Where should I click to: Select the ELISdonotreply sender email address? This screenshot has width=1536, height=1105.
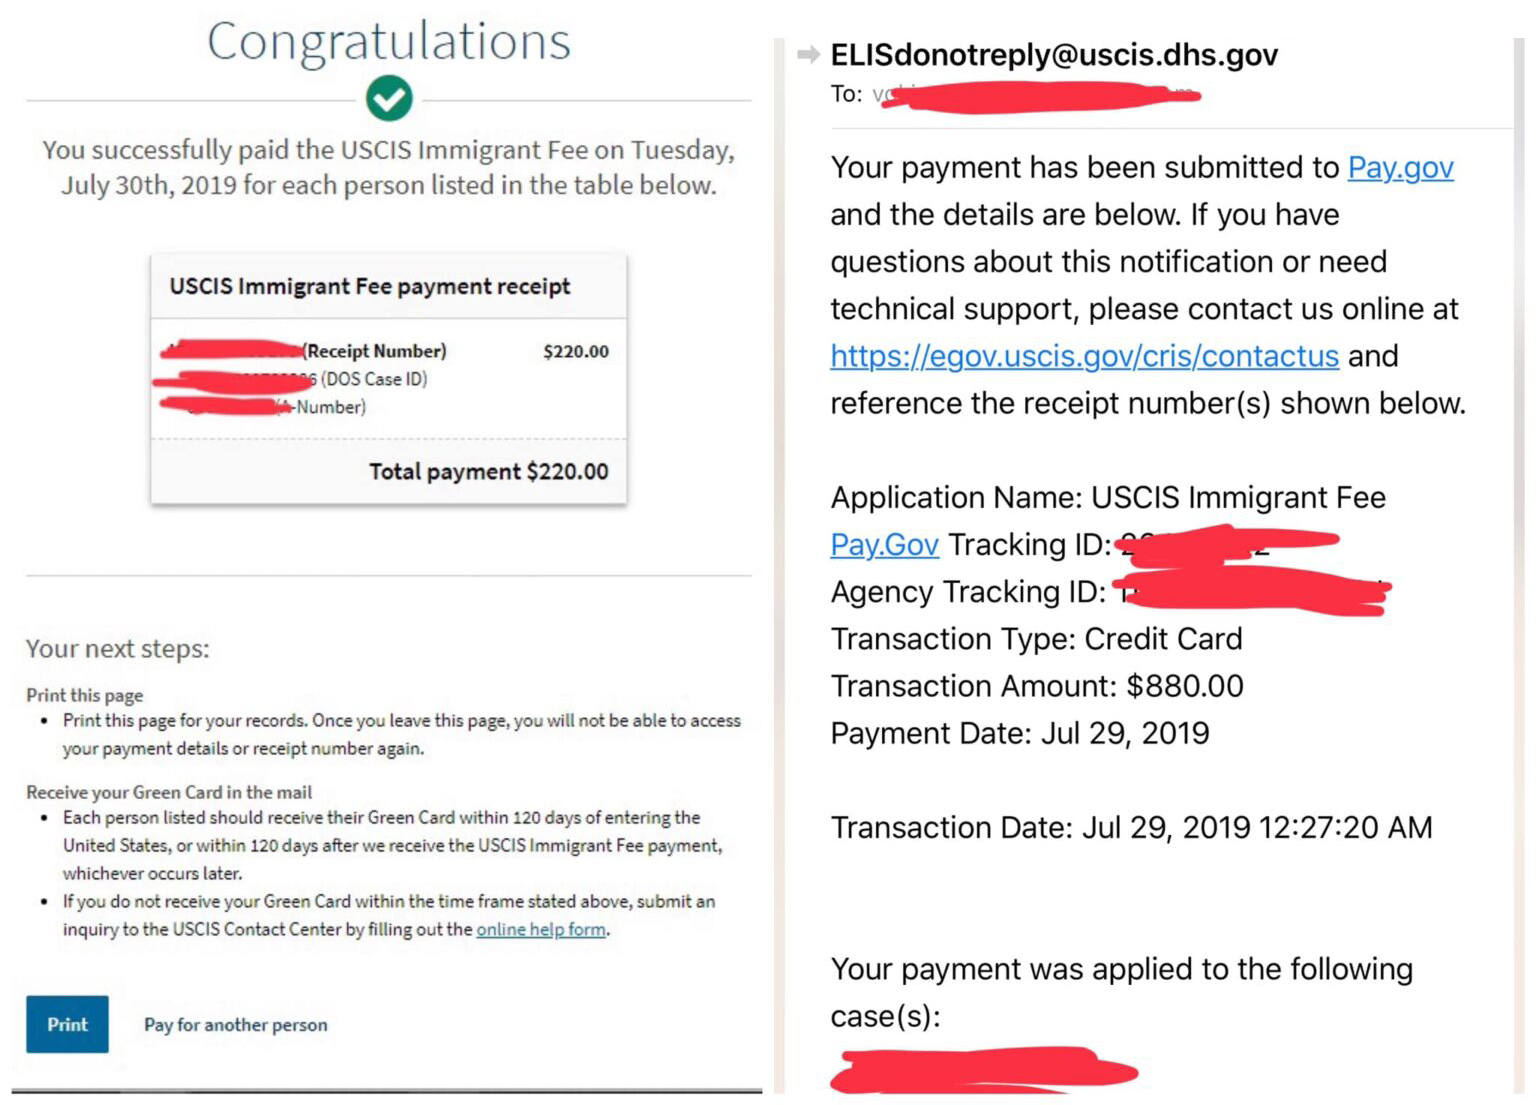coord(1054,54)
